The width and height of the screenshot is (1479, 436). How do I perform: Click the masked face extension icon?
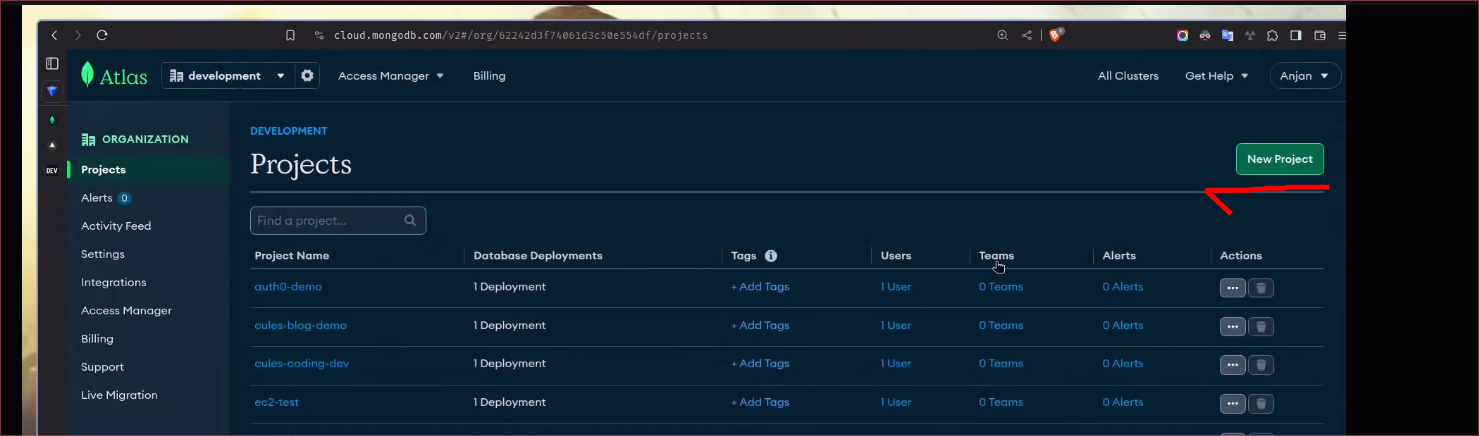click(1205, 35)
